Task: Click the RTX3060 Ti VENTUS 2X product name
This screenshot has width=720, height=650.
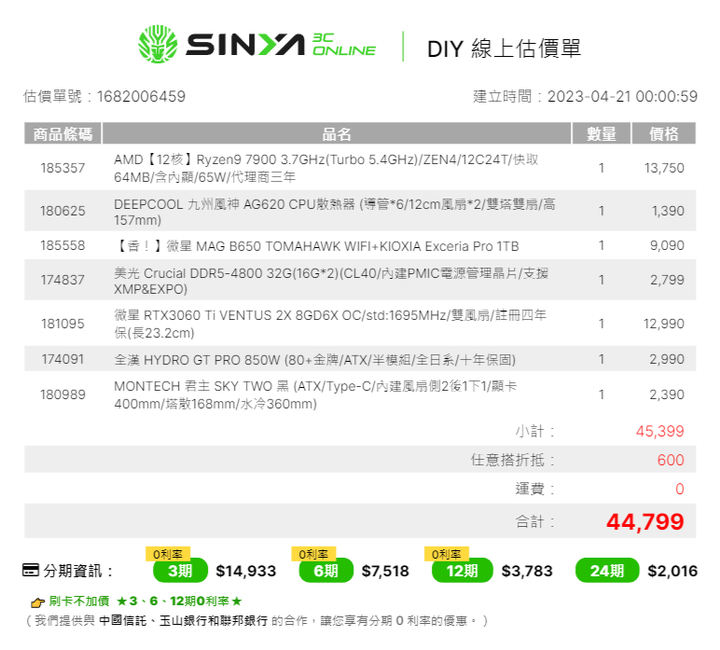Action: click(x=330, y=324)
